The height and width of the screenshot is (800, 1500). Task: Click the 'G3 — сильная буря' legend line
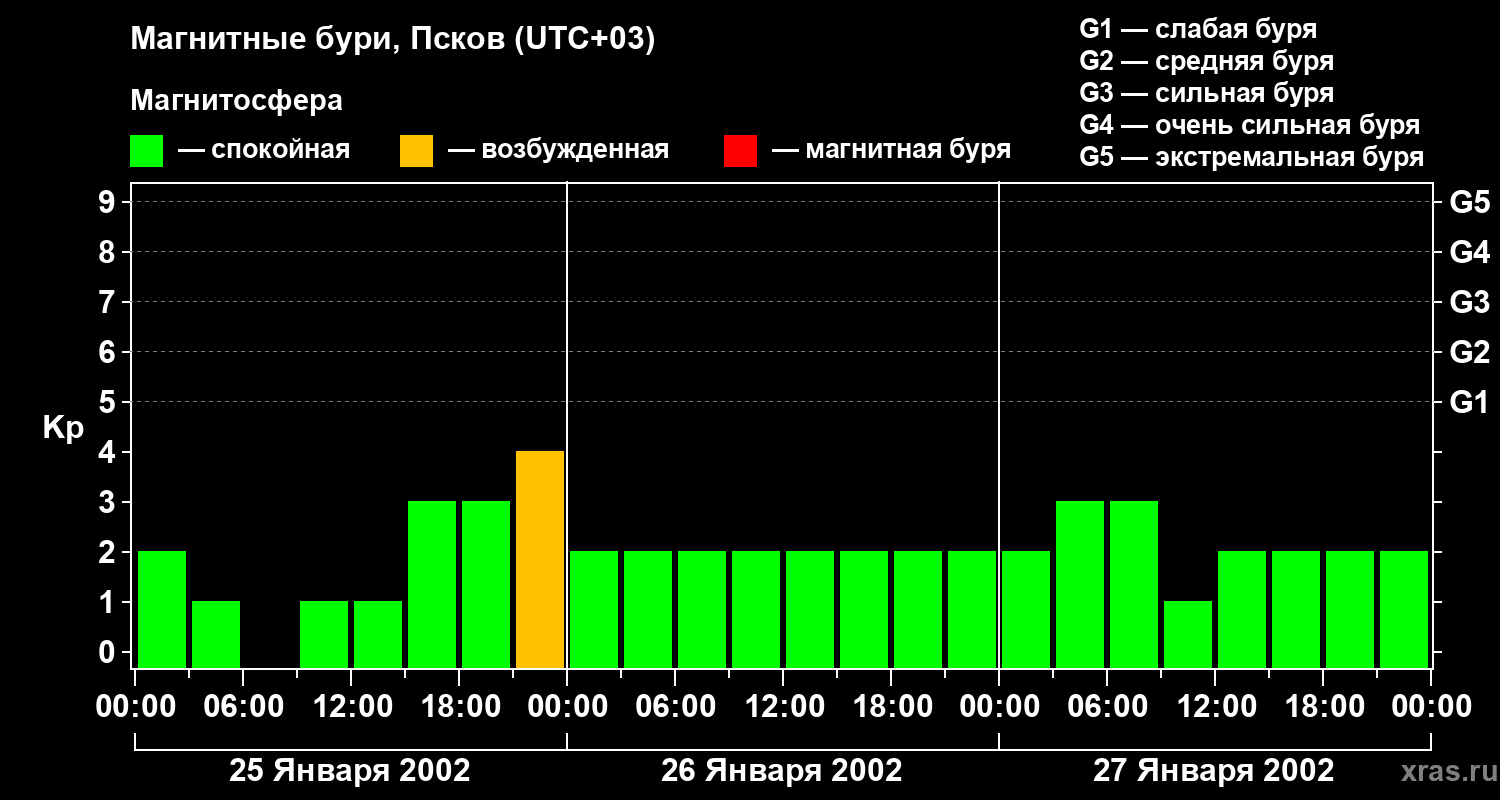click(x=1206, y=93)
